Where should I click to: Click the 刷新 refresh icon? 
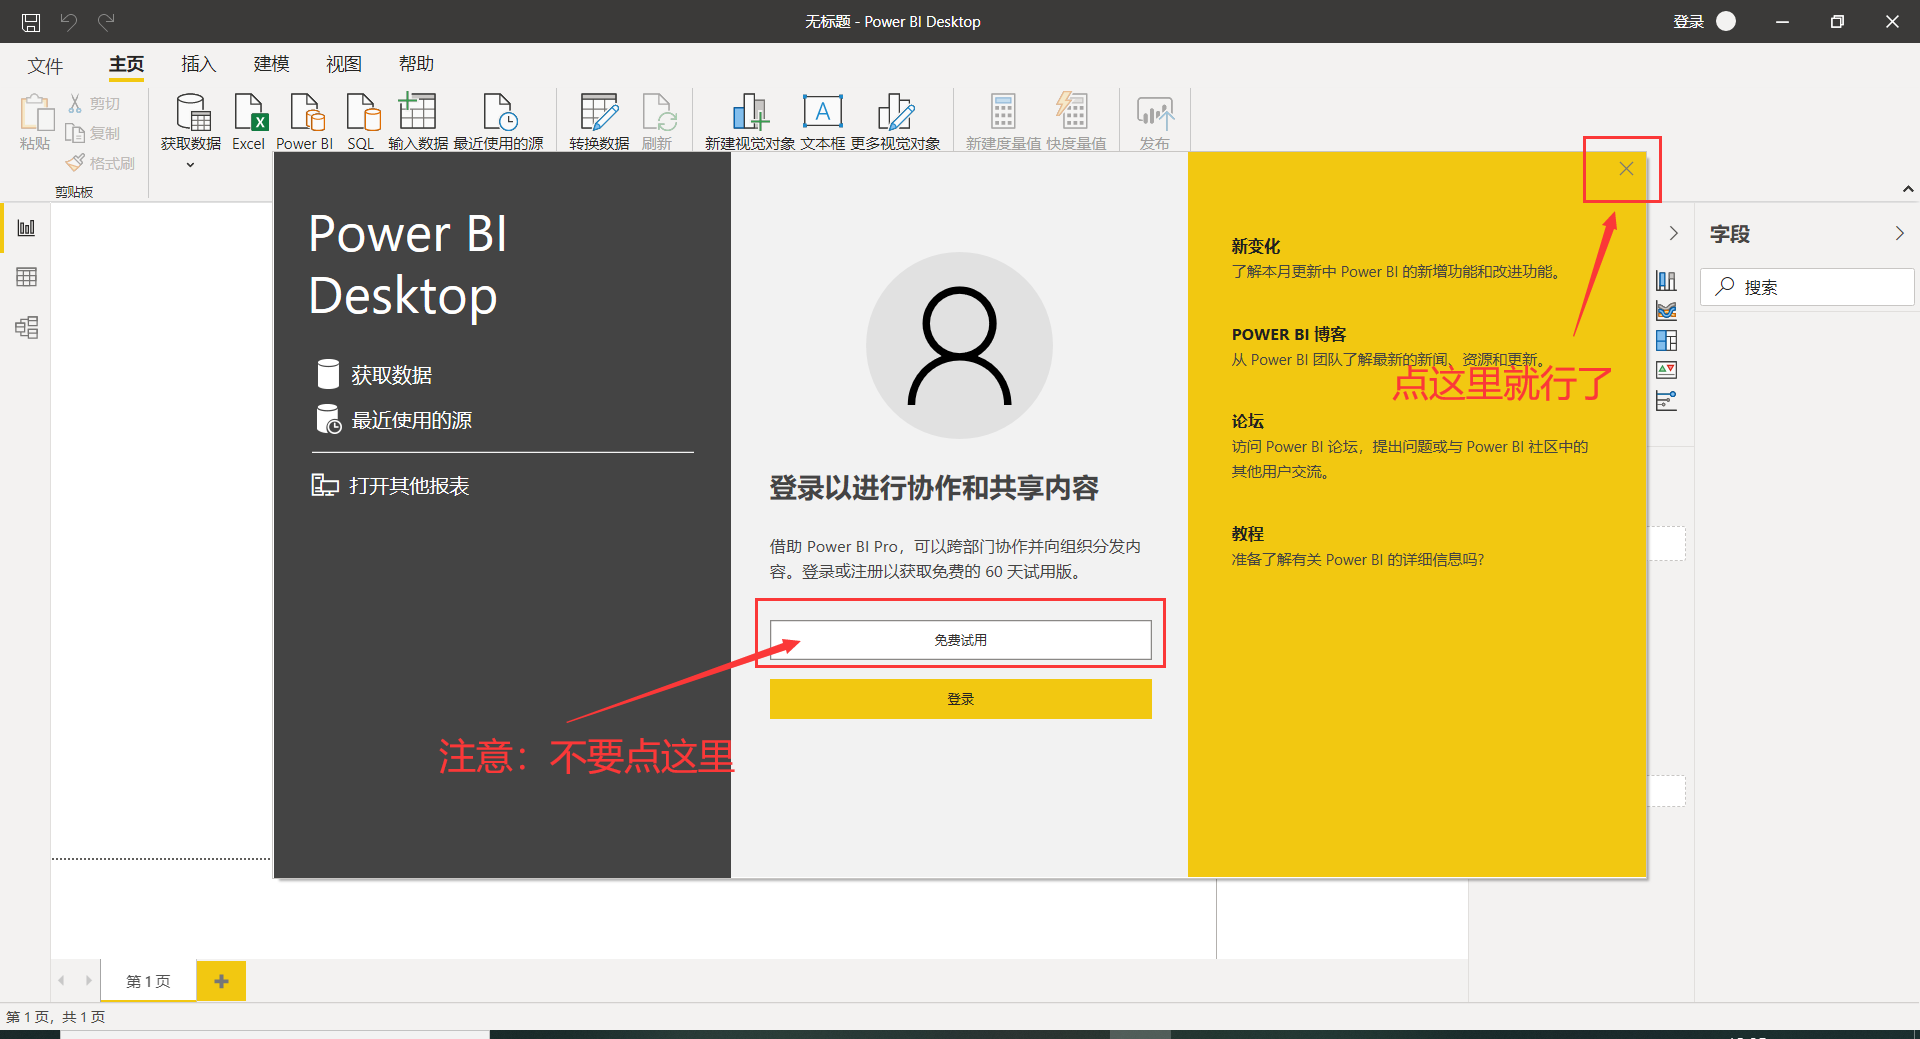click(658, 120)
